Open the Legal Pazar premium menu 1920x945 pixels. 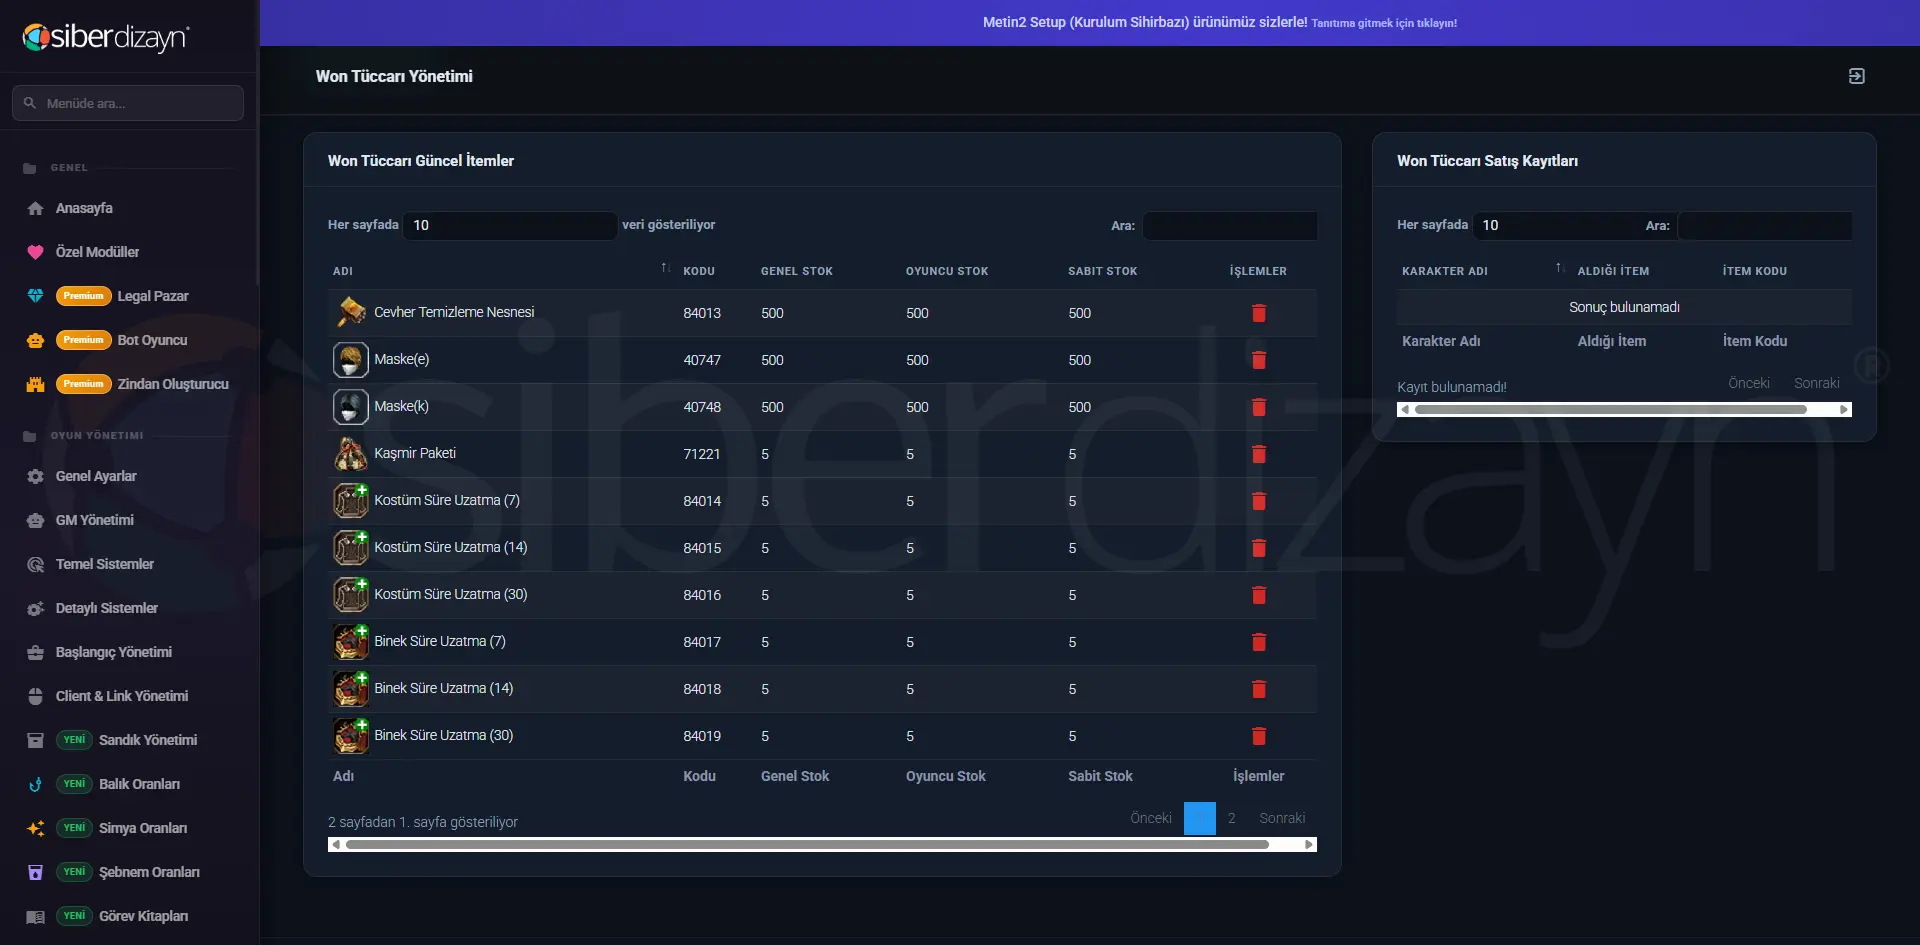pos(153,296)
